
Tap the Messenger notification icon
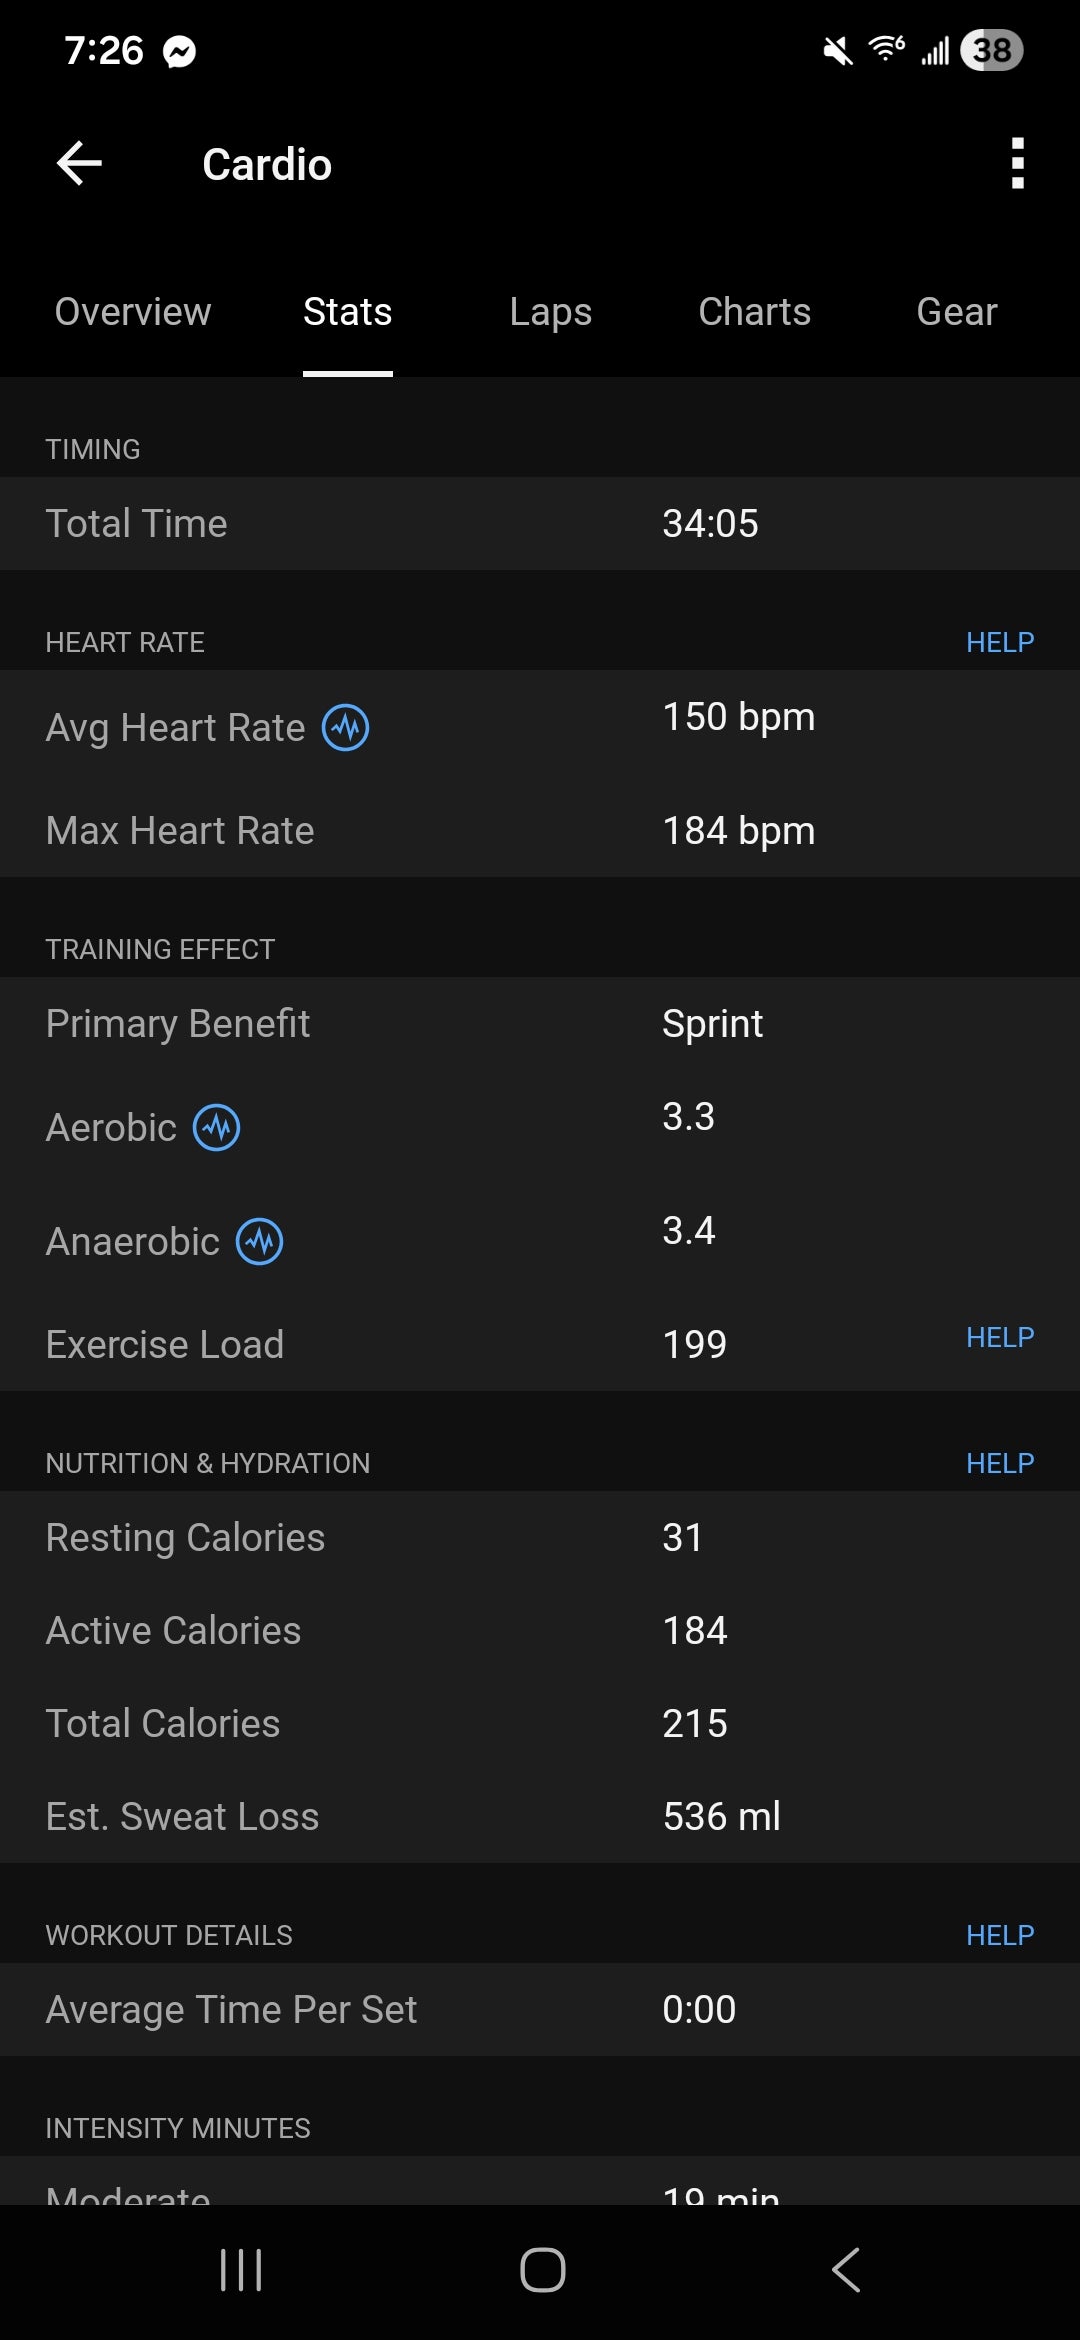(x=180, y=51)
